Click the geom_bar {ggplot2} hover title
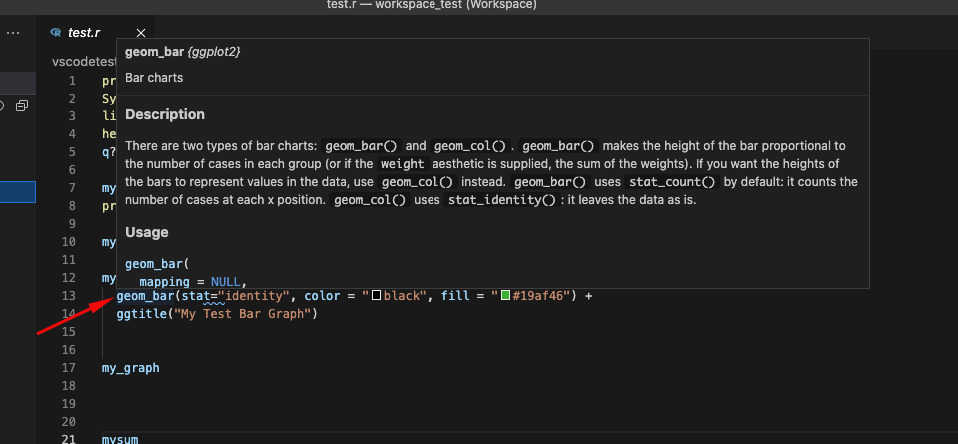This screenshot has width=958, height=444. pos(182,51)
